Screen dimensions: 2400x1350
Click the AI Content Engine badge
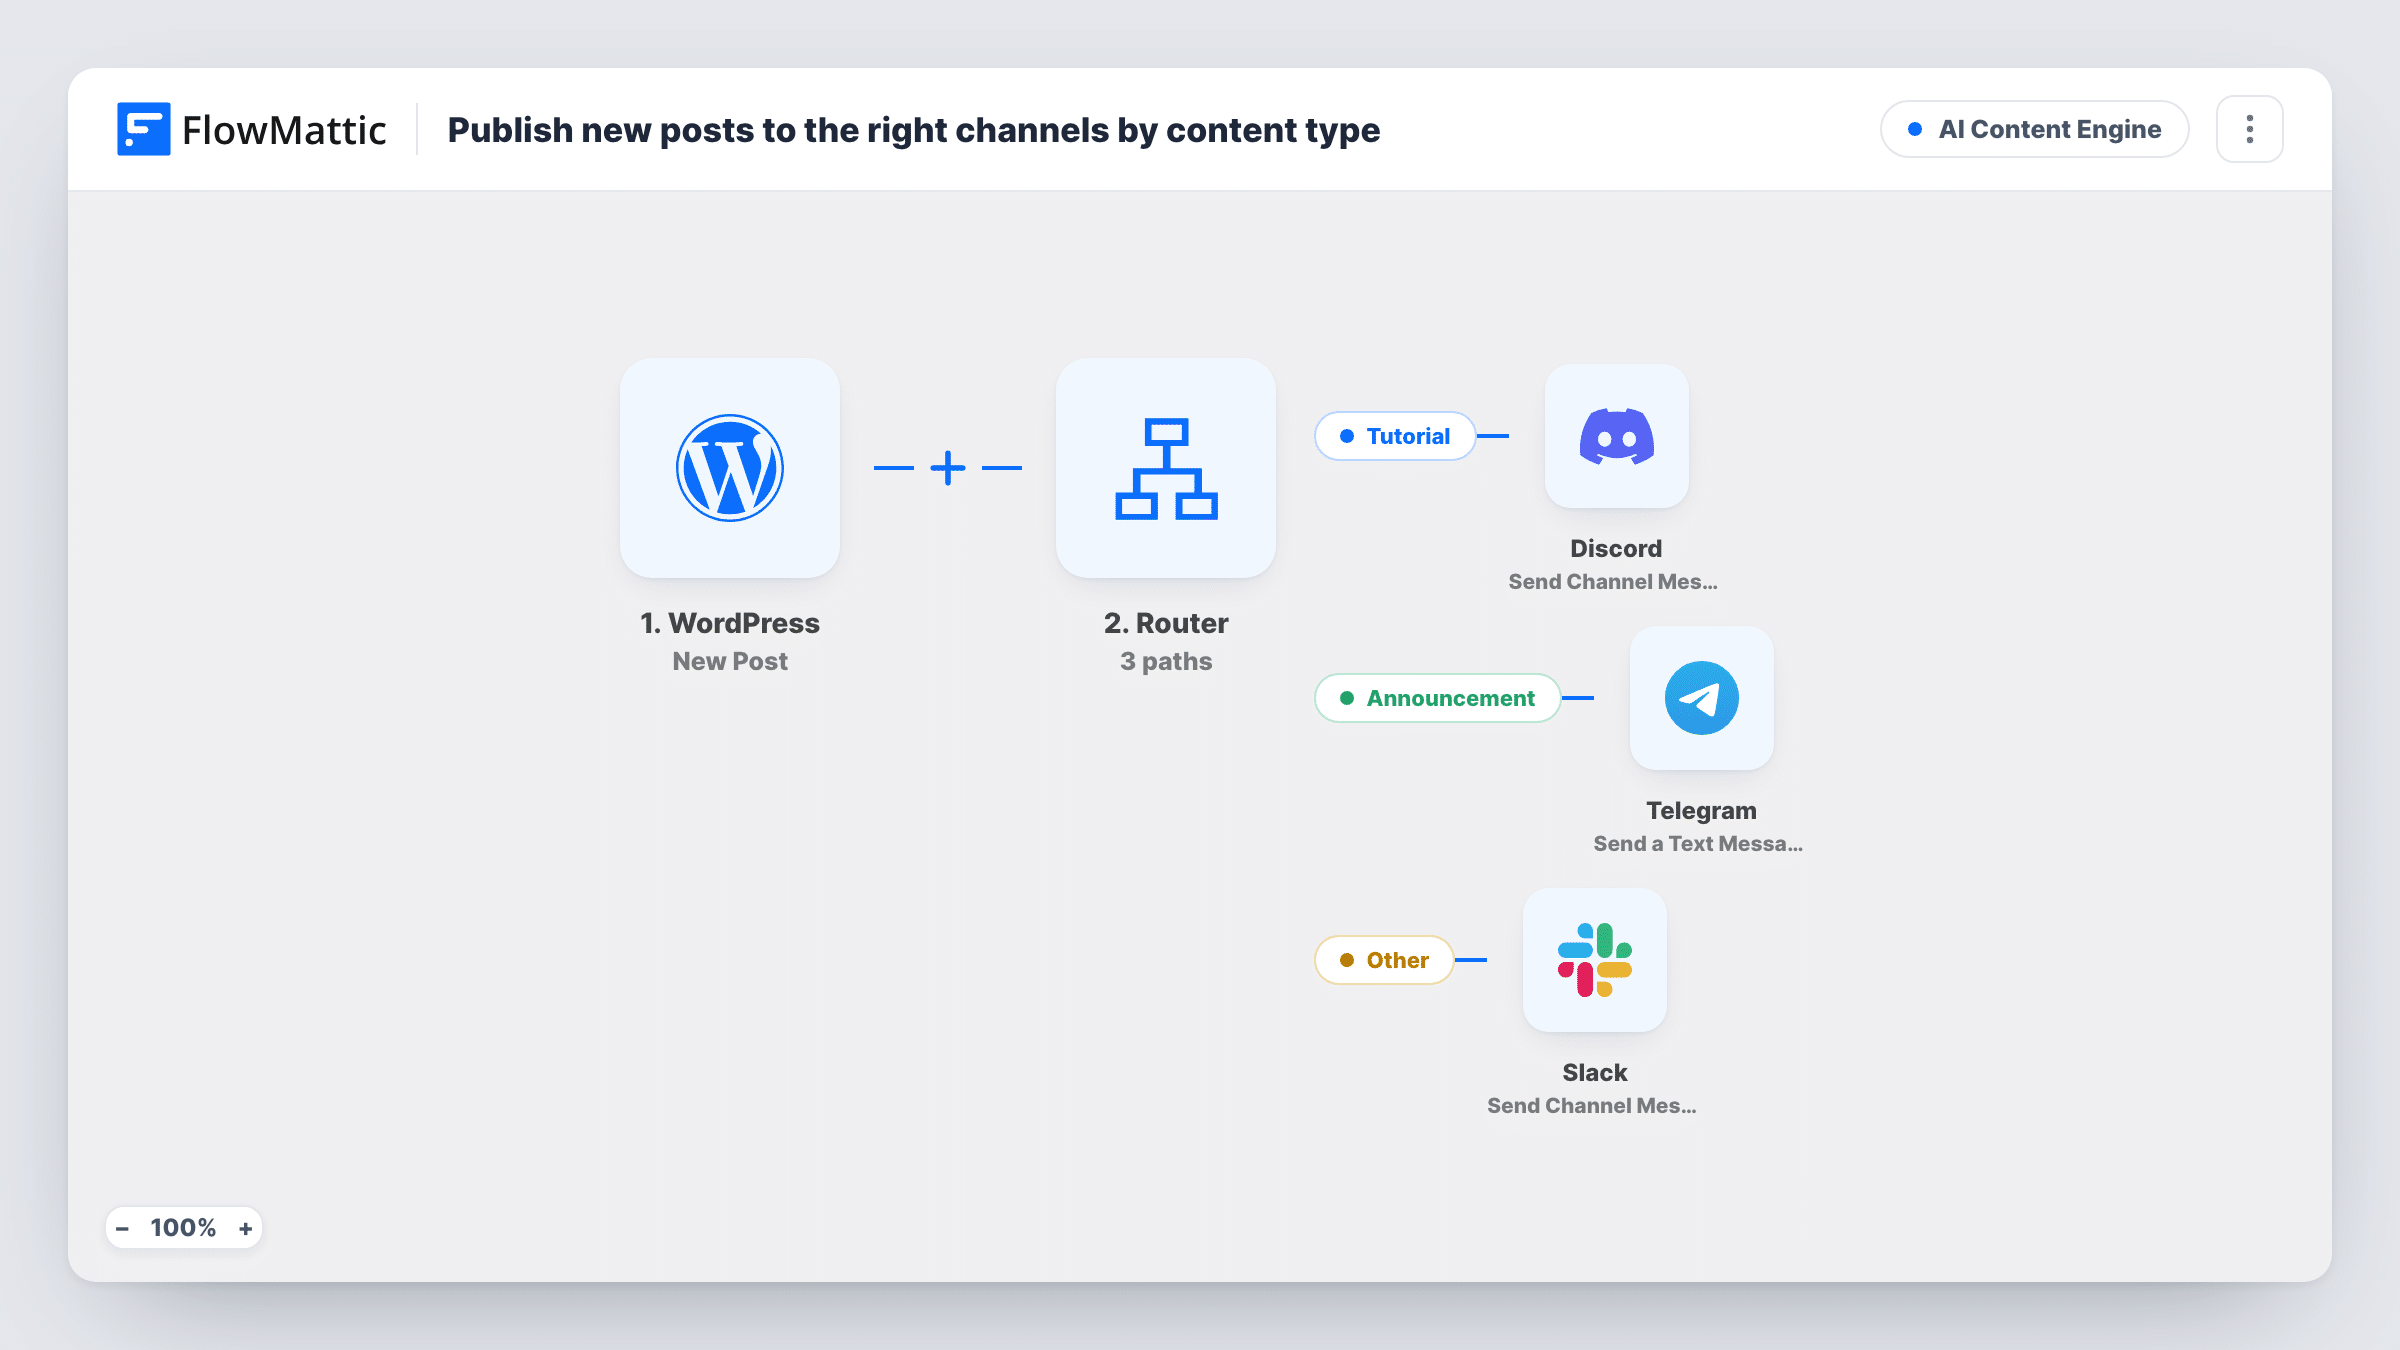coord(2035,129)
